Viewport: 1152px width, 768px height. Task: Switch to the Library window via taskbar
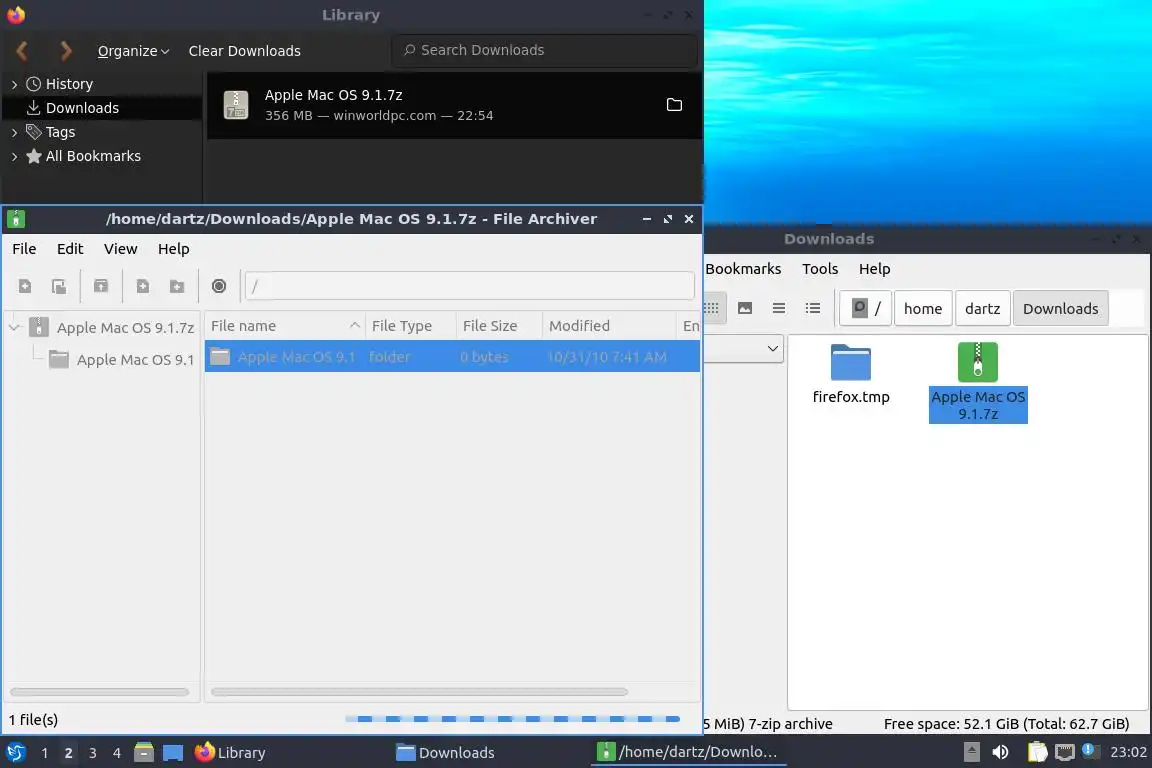pos(231,753)
